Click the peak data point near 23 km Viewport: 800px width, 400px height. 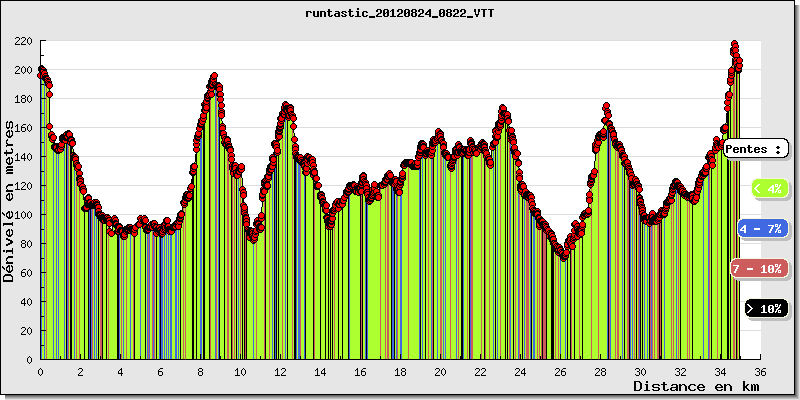click(x=502, y=108)
